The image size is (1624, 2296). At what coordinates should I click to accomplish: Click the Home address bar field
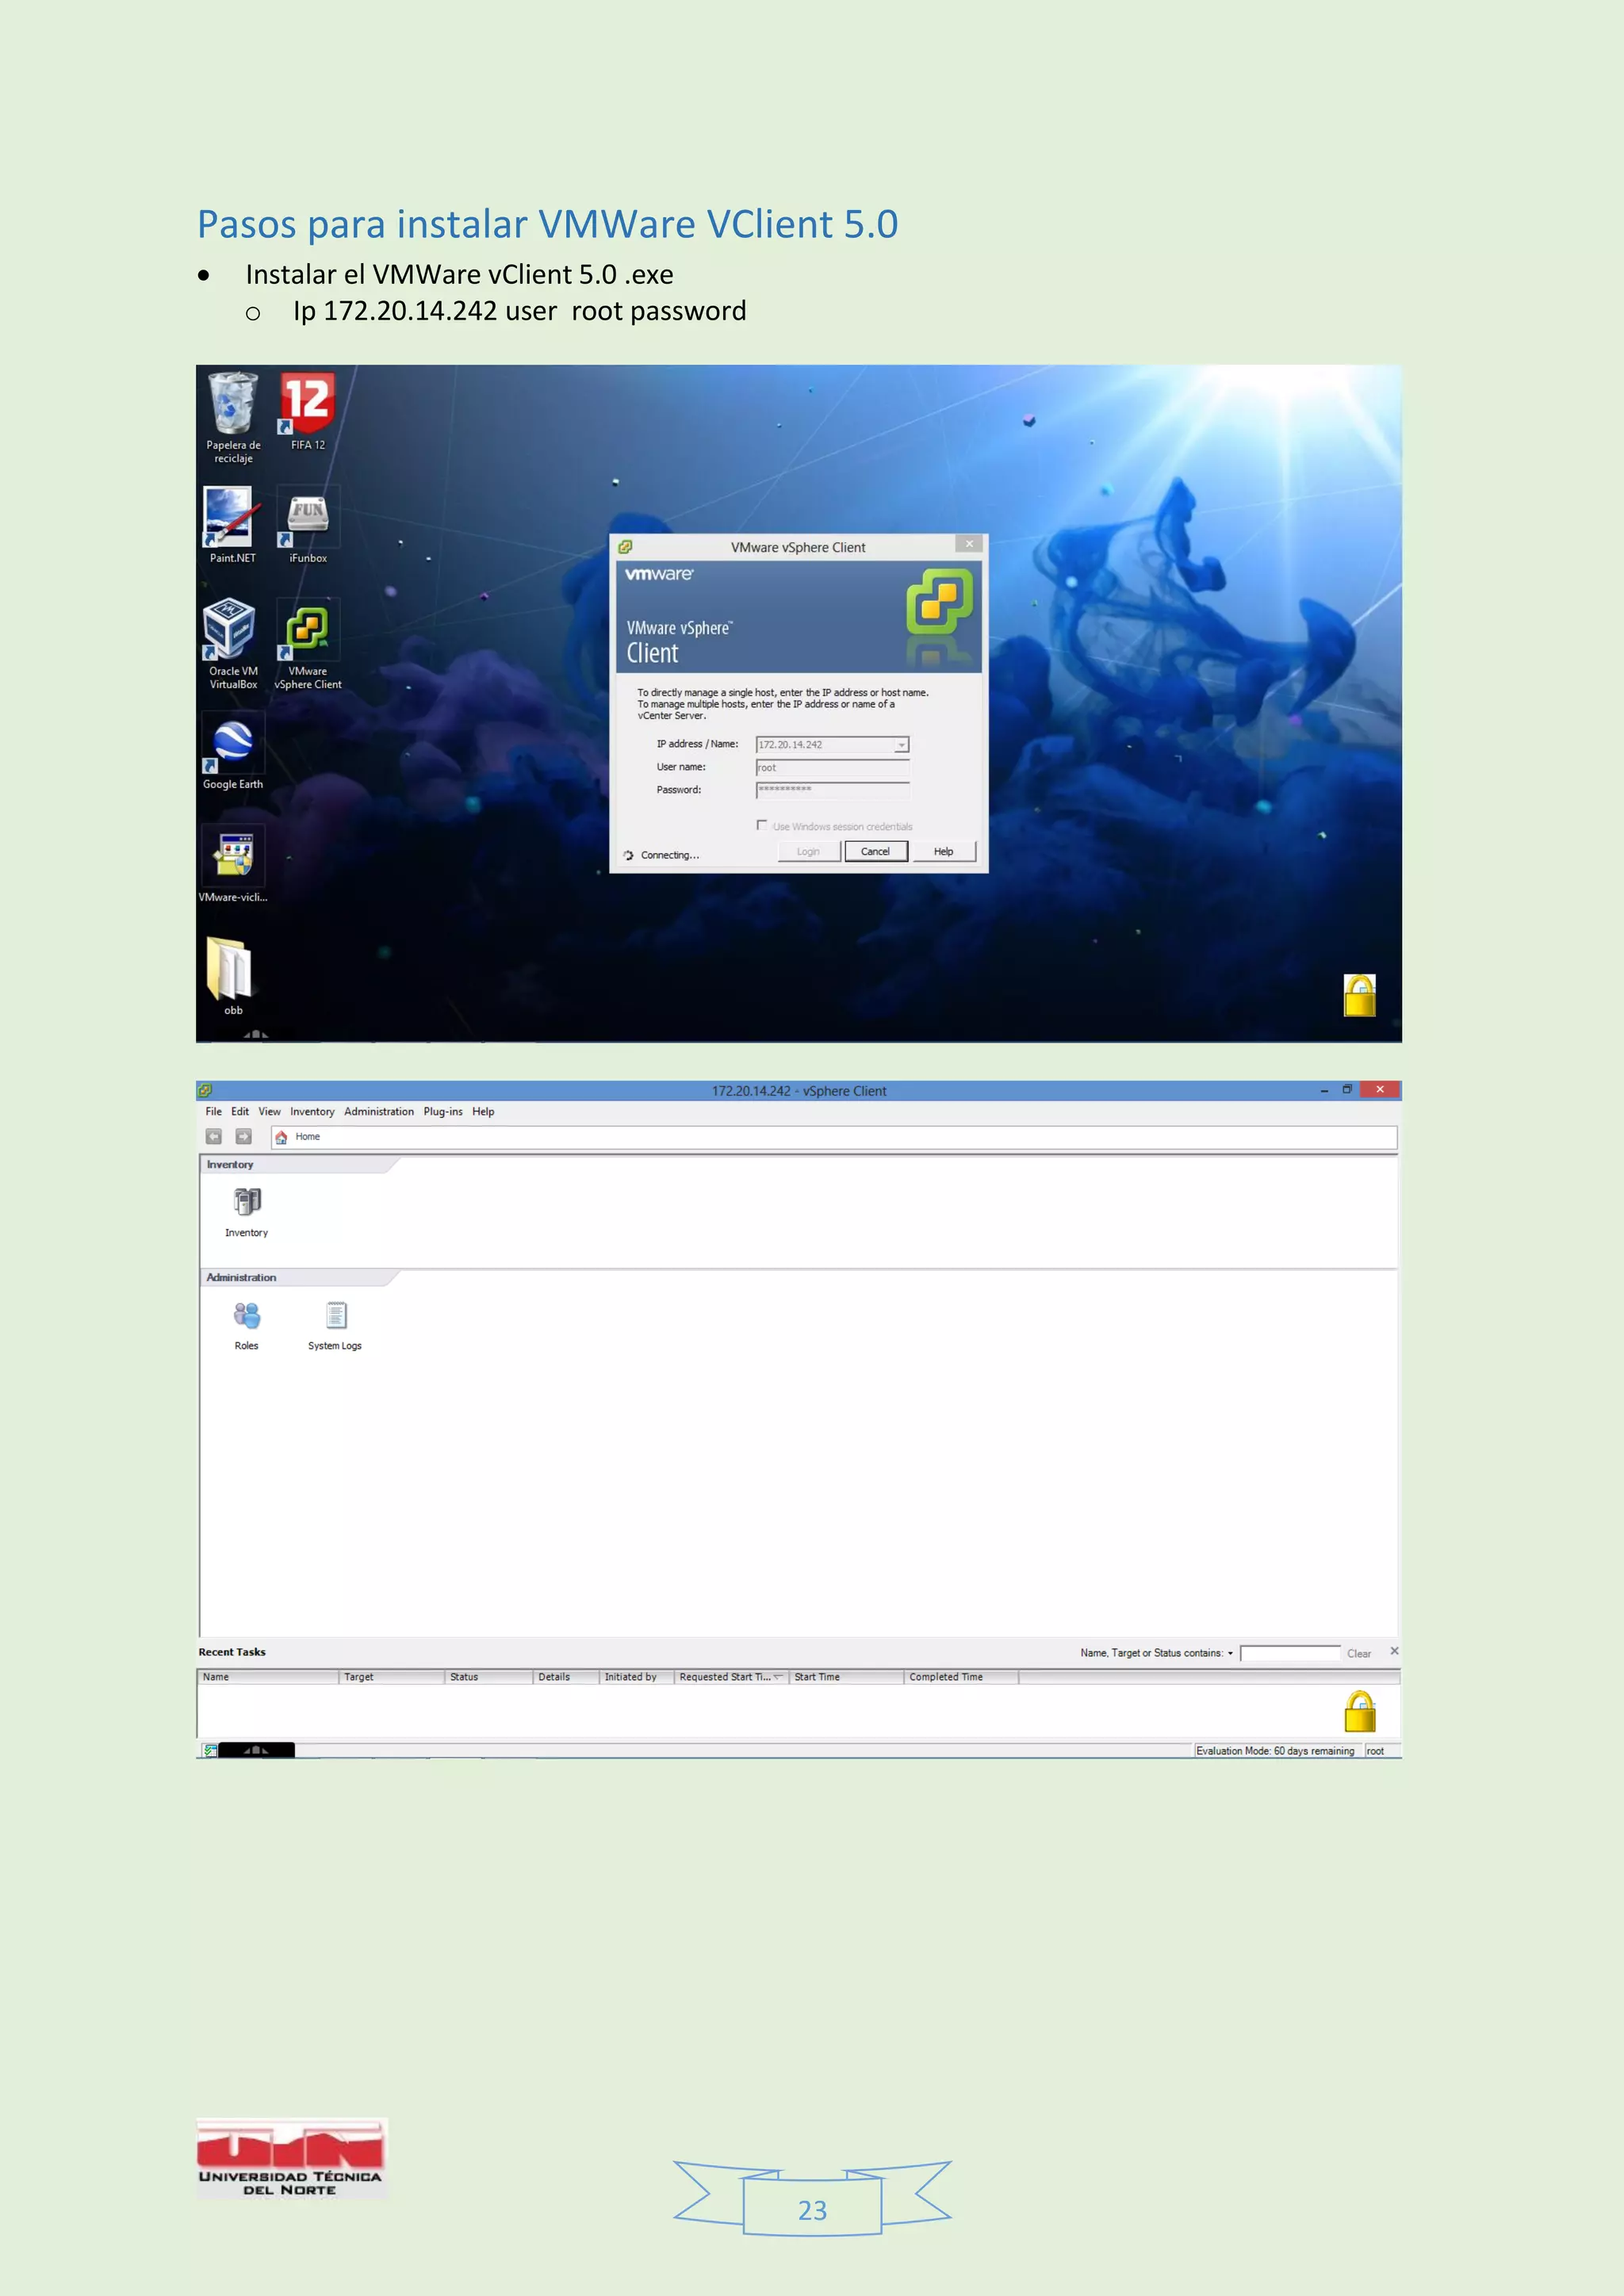point(834,1137)
